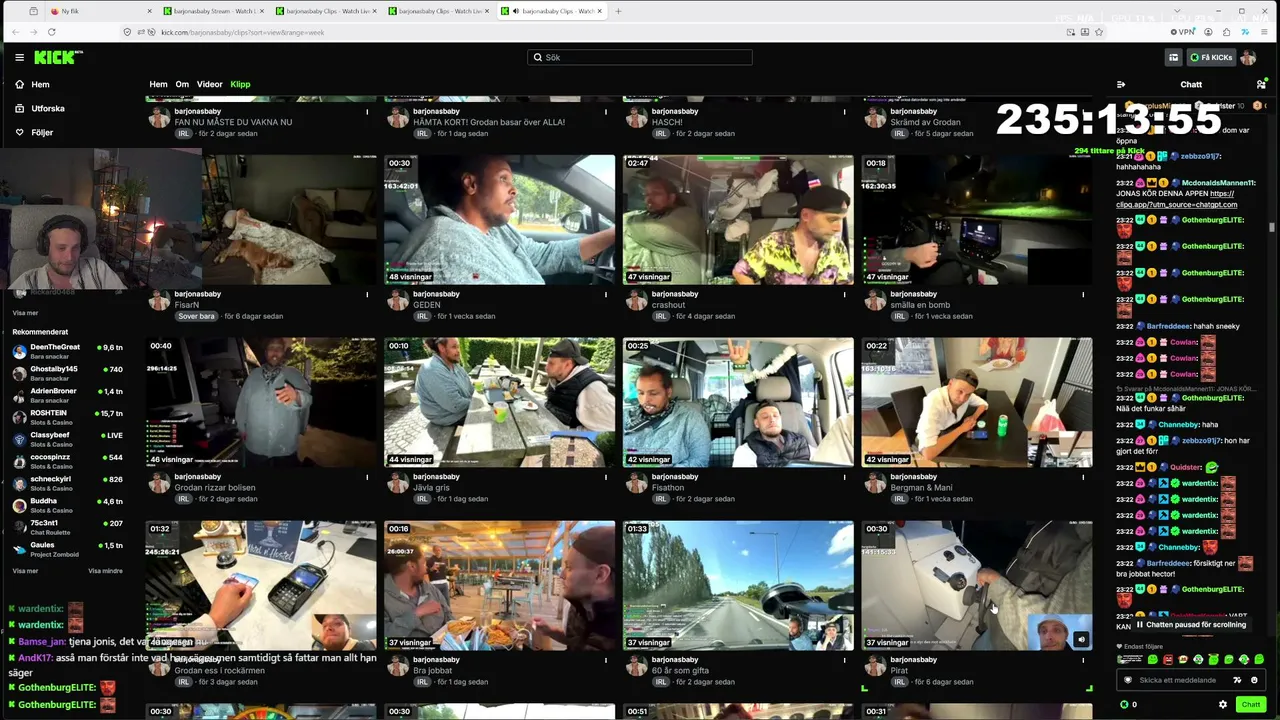Open Följer in the left sidebar
Screen dimensions: 1280x720
41,132
